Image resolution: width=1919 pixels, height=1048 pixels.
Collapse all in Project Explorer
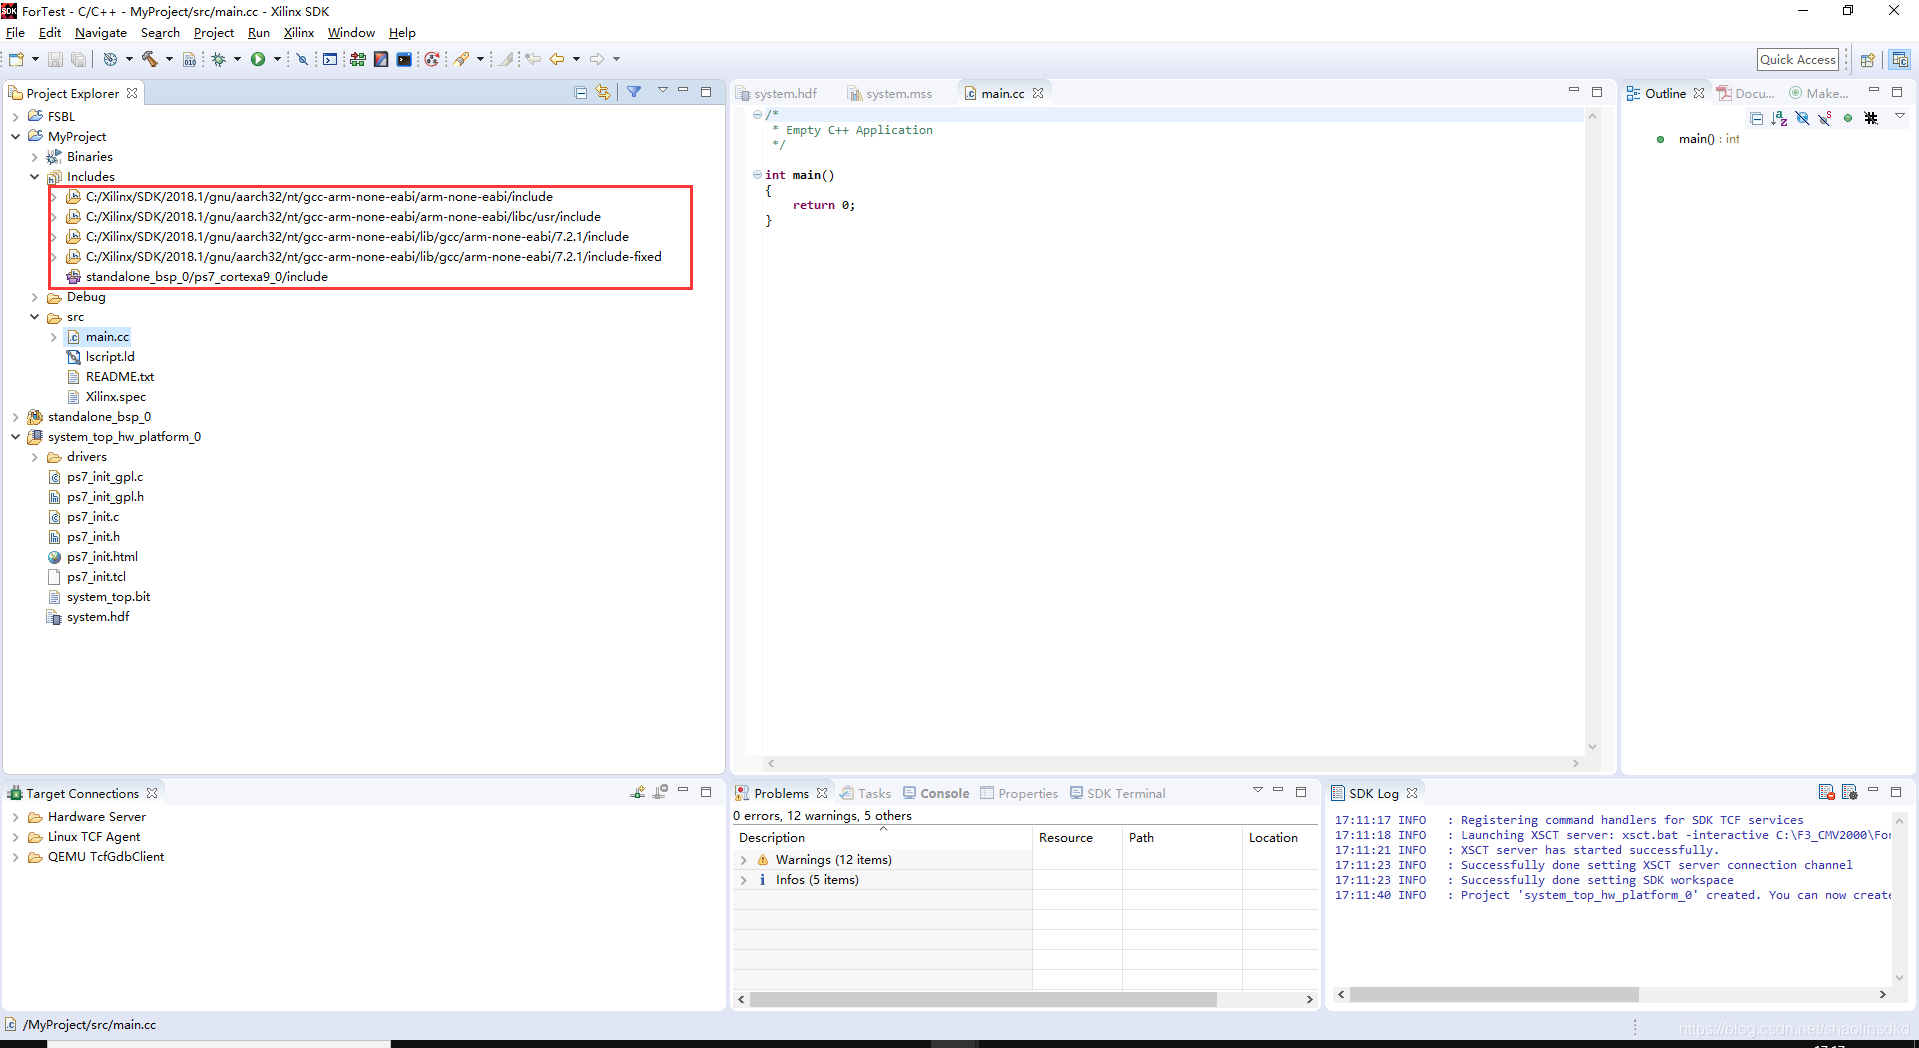point(581,92)
